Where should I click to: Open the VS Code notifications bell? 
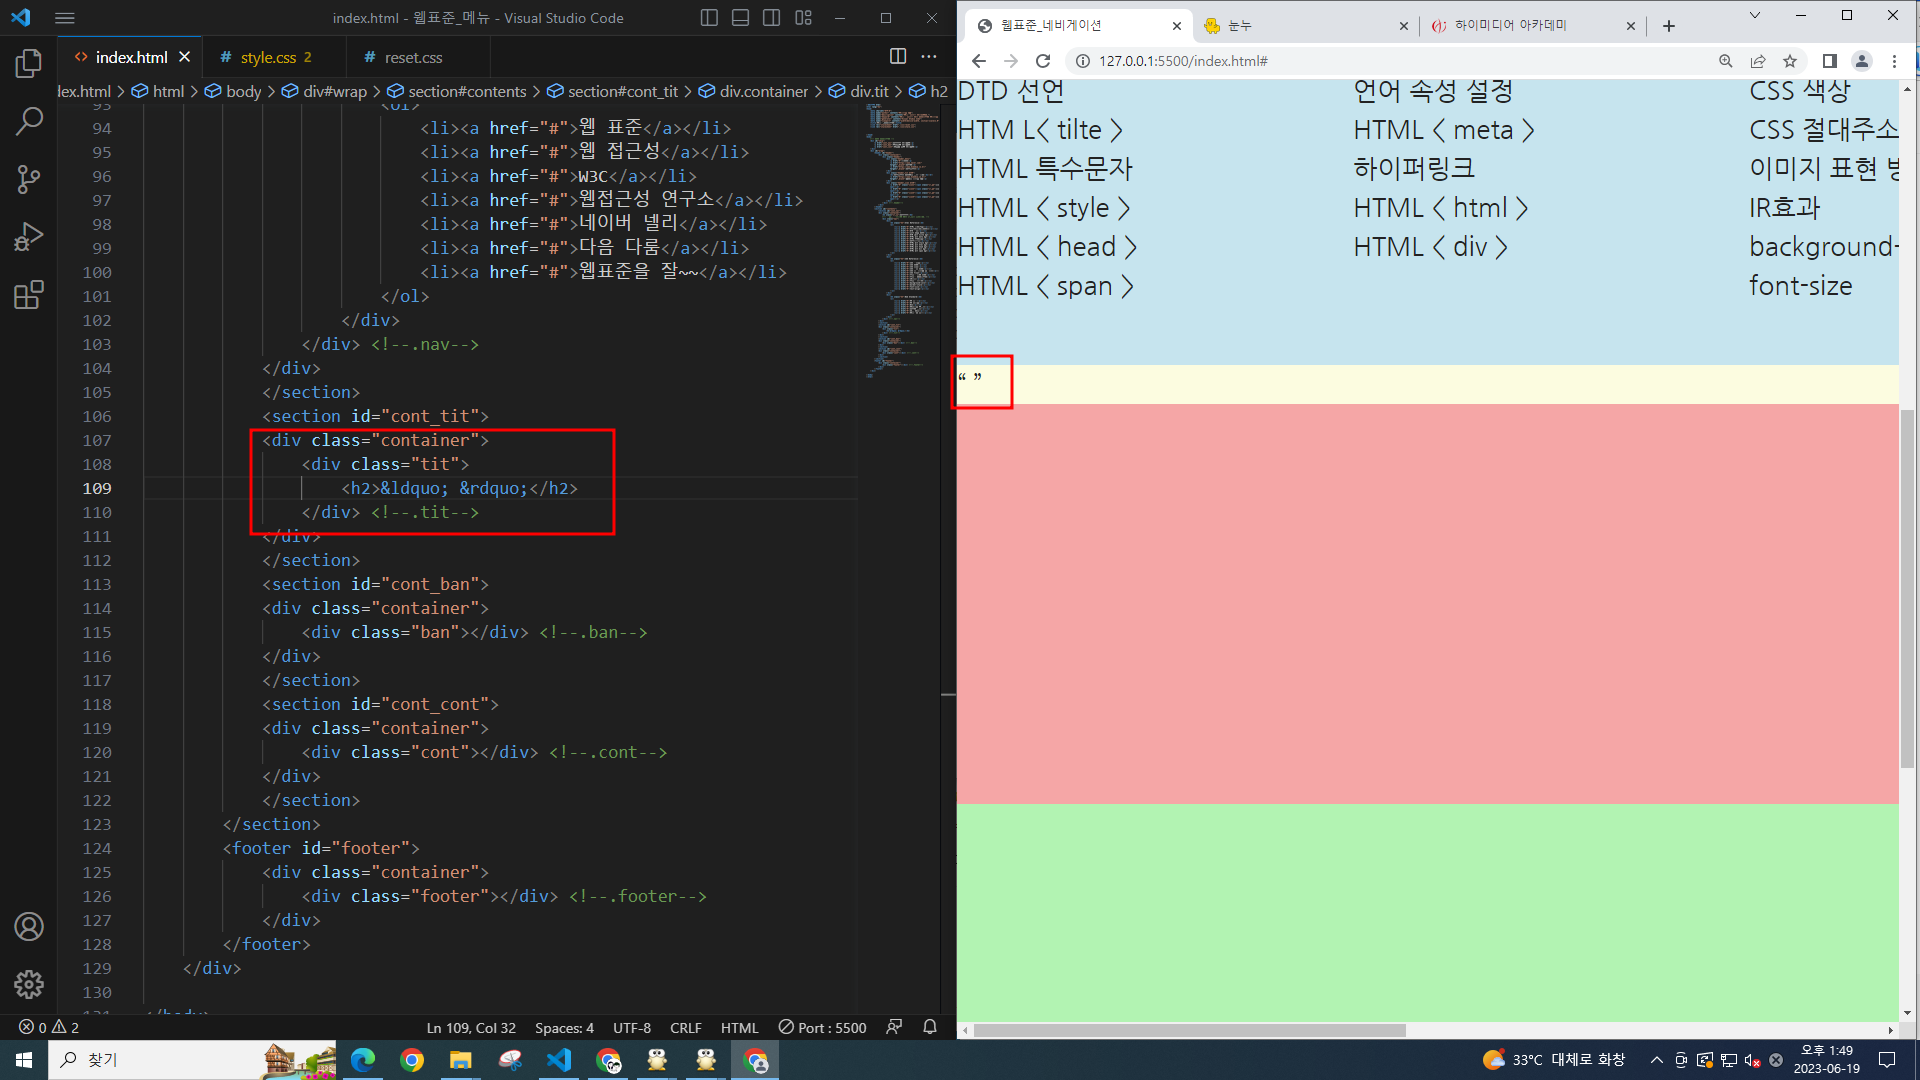pos(929,1027)
